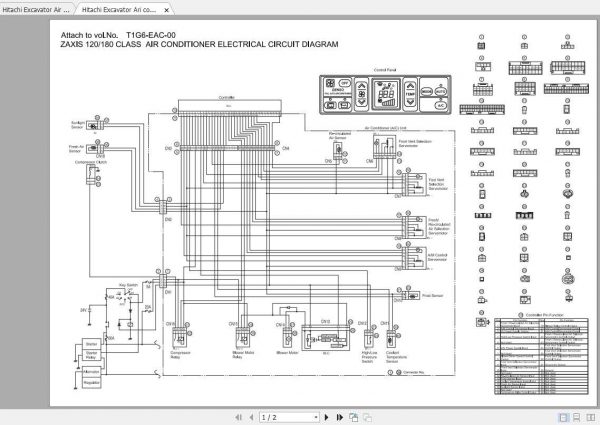Click the TEMP up arrow on control panel drawing
The height and width of the screenshot is (425, 600).
[410, 86]
